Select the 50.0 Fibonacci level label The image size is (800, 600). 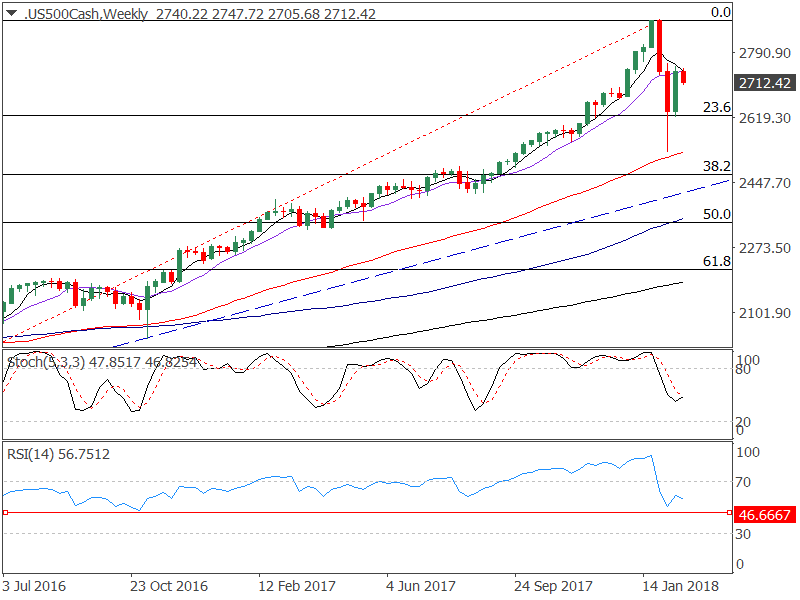coord(717,214)
